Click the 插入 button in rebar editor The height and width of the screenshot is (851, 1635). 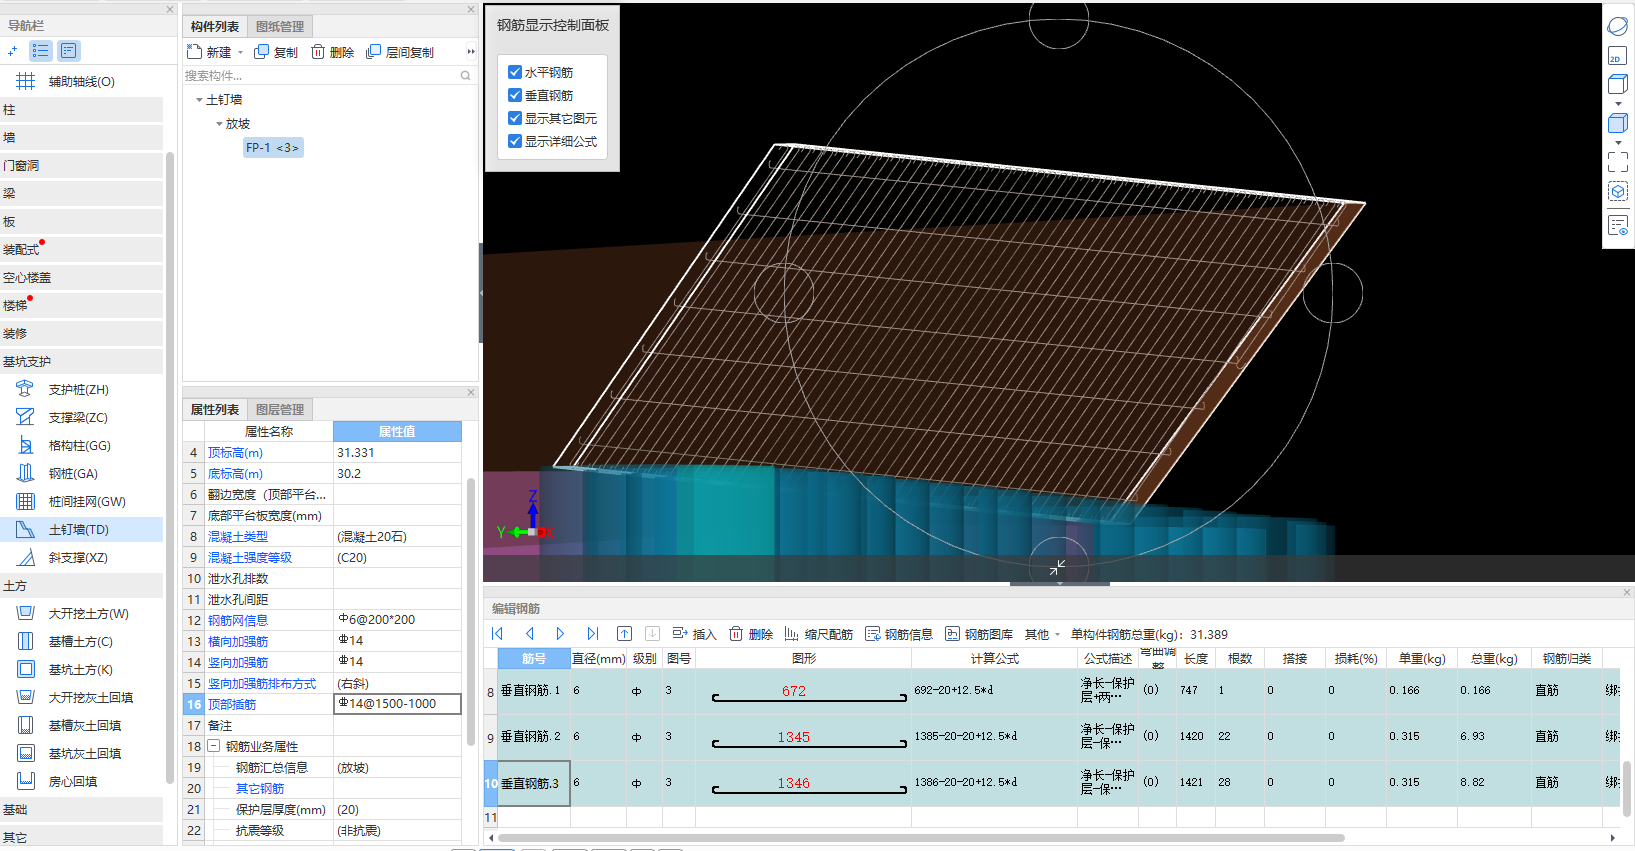tap(694, 634)
